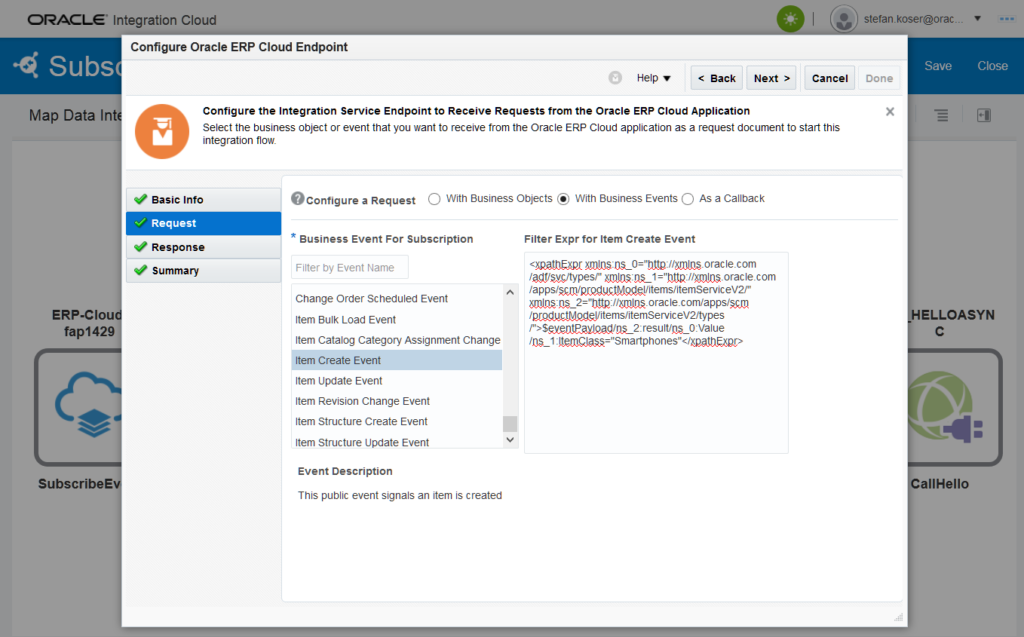Click the list view icon near Save

[941, 116]
